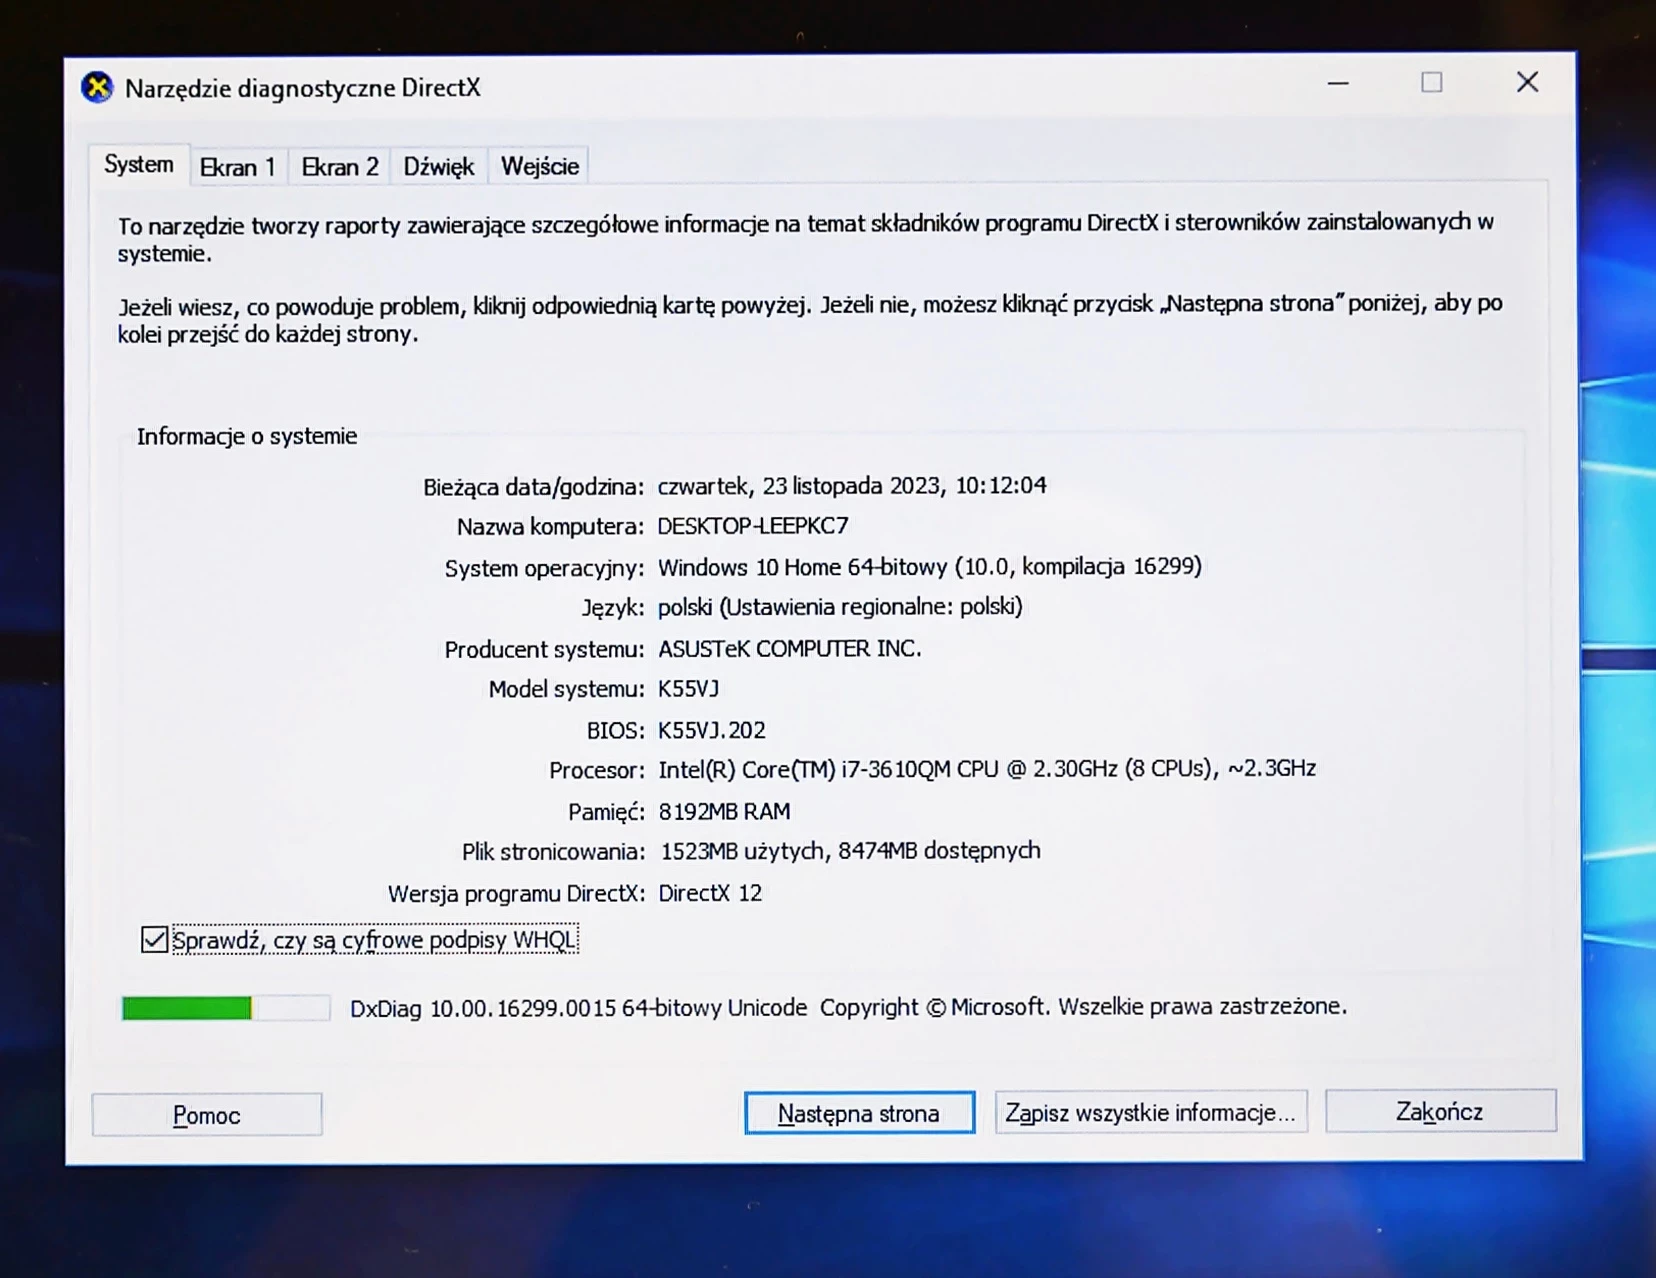Select the System tab
This screenshot has height=1278, width=1656.
(139, 165)
